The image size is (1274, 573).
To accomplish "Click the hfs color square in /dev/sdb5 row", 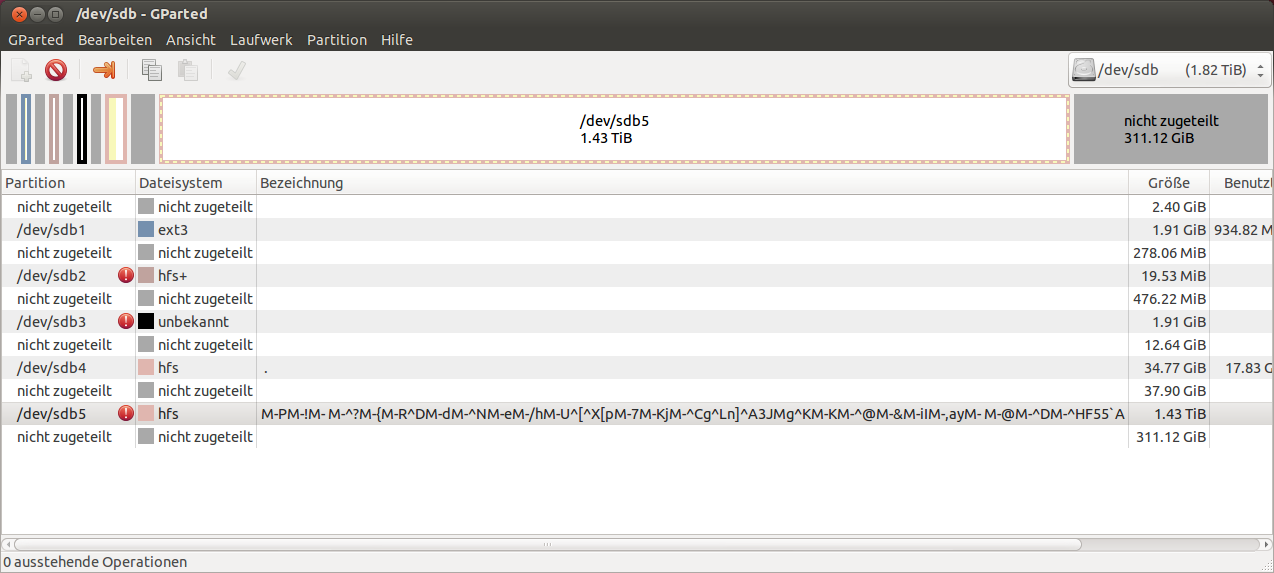I will [146, 414].
